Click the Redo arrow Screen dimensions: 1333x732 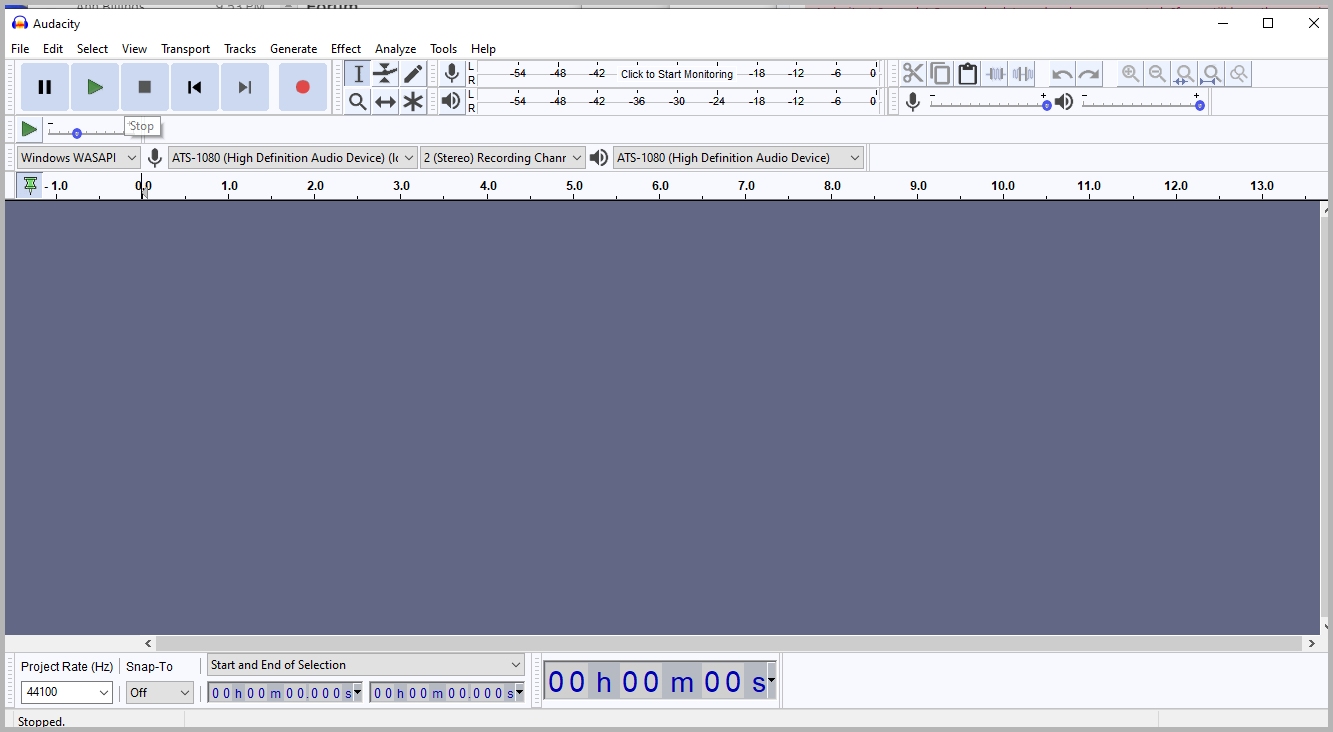tap(1089, 74)
